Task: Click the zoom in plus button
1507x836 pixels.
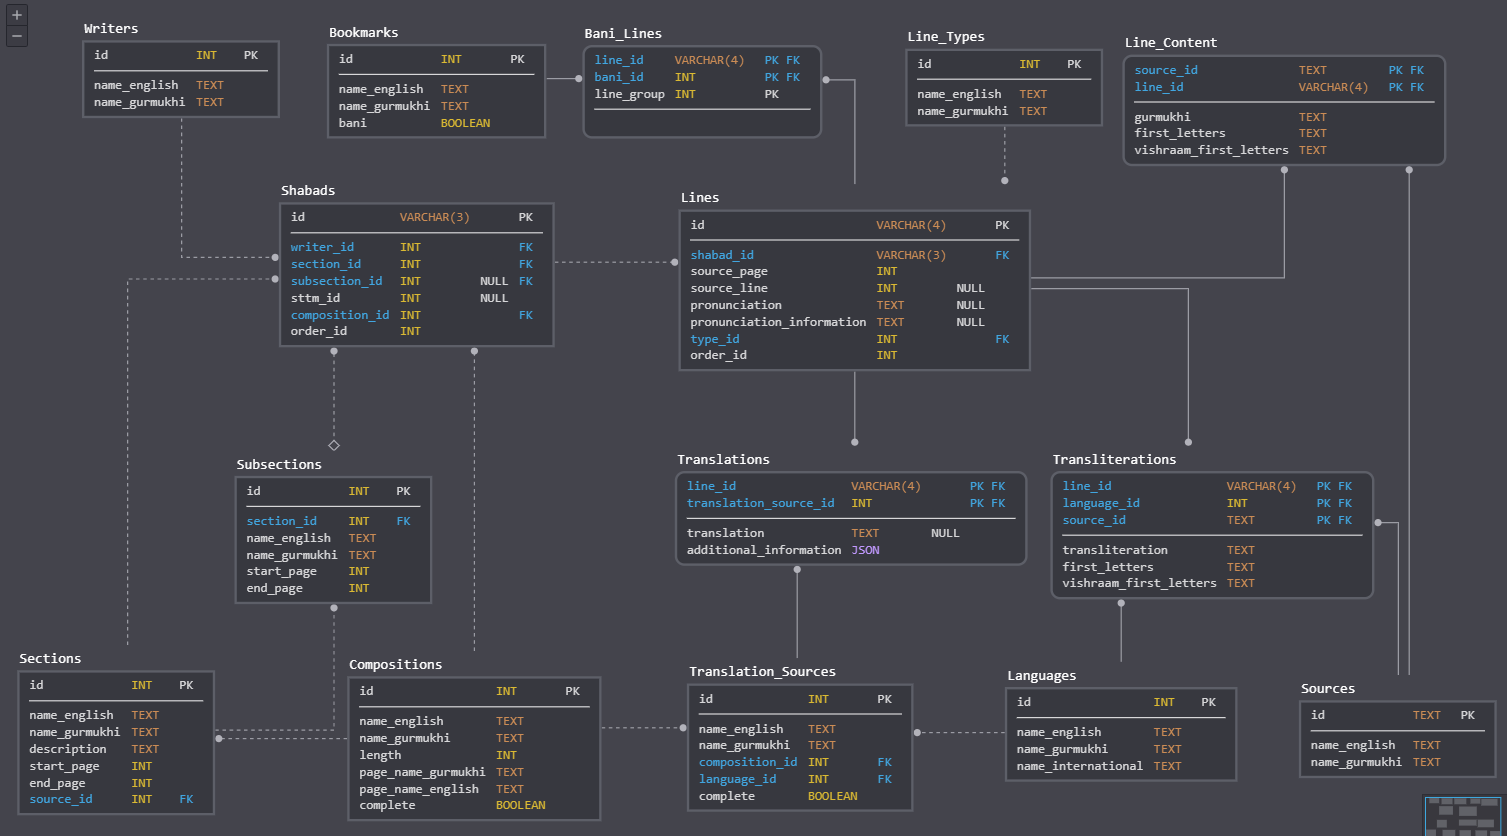Action: coord(17,15)
